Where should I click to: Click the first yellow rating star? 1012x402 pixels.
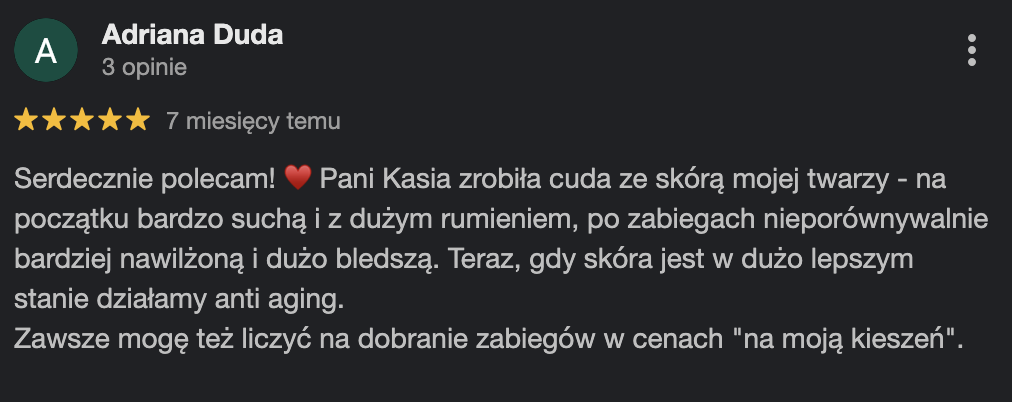pos(26,121)
